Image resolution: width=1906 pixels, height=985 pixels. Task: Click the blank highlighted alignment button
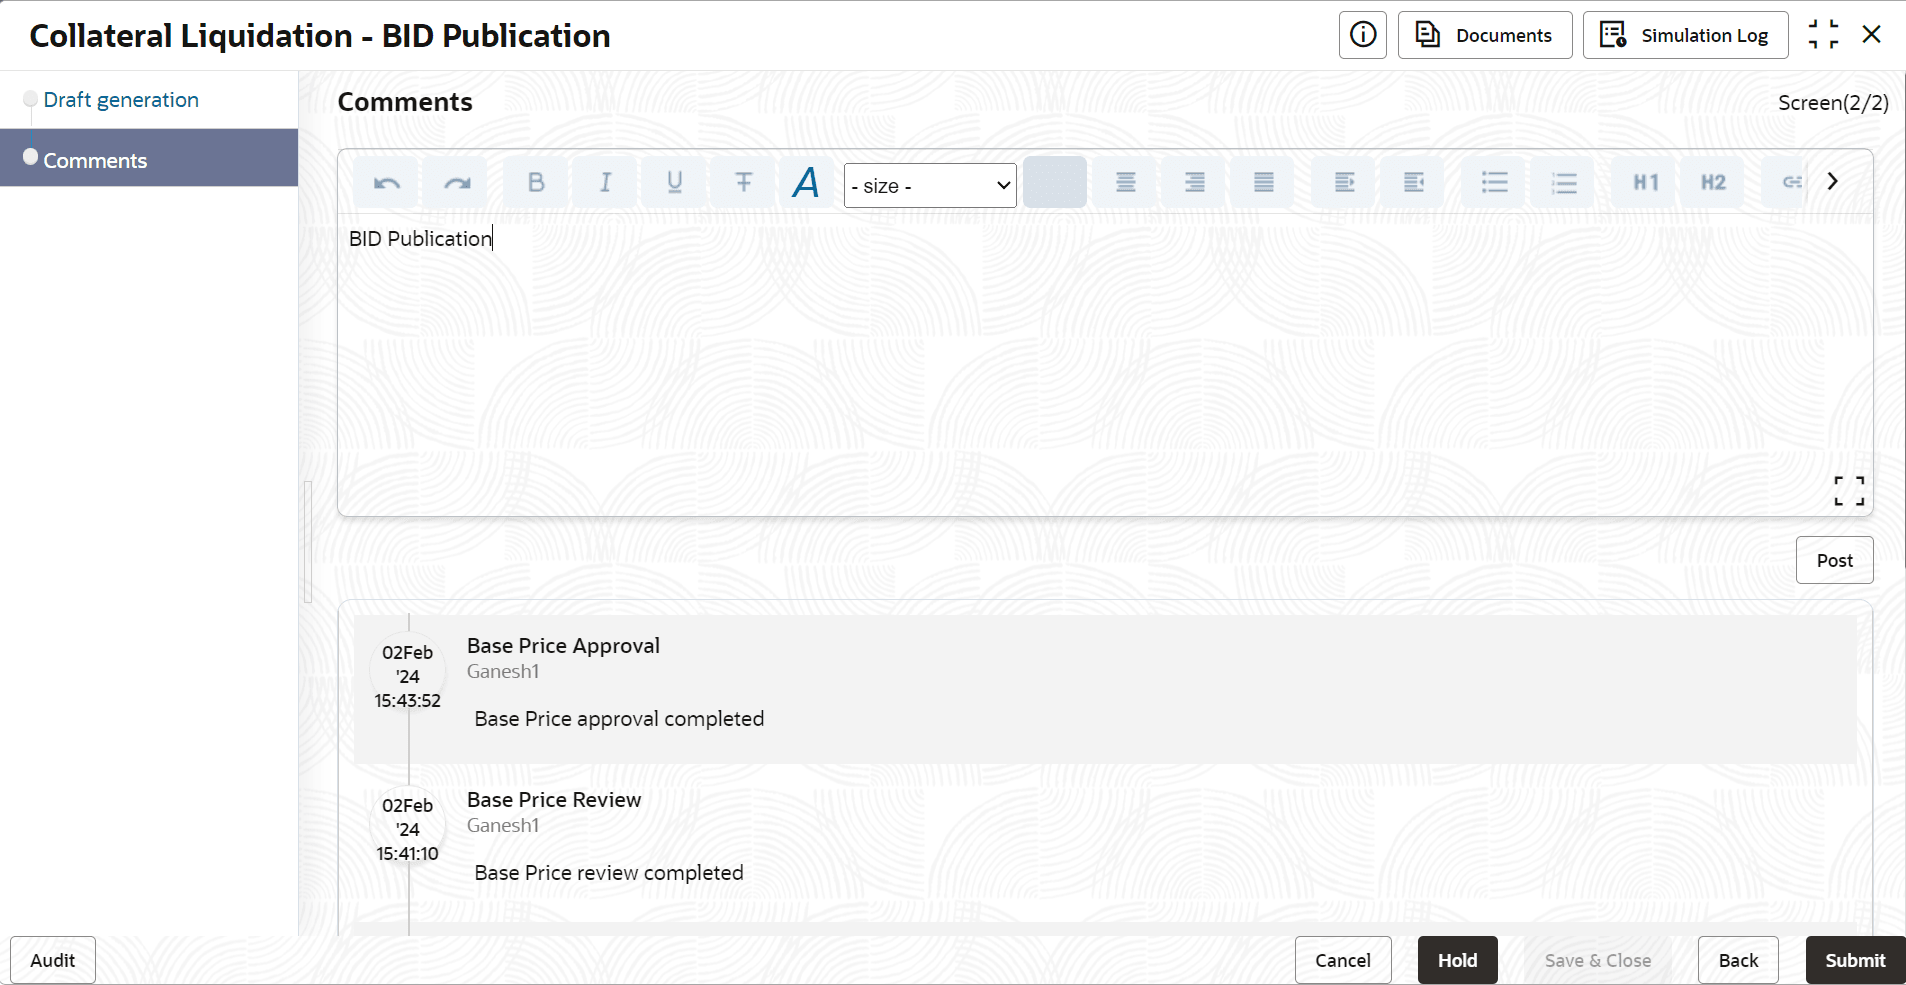[1055, 182]
